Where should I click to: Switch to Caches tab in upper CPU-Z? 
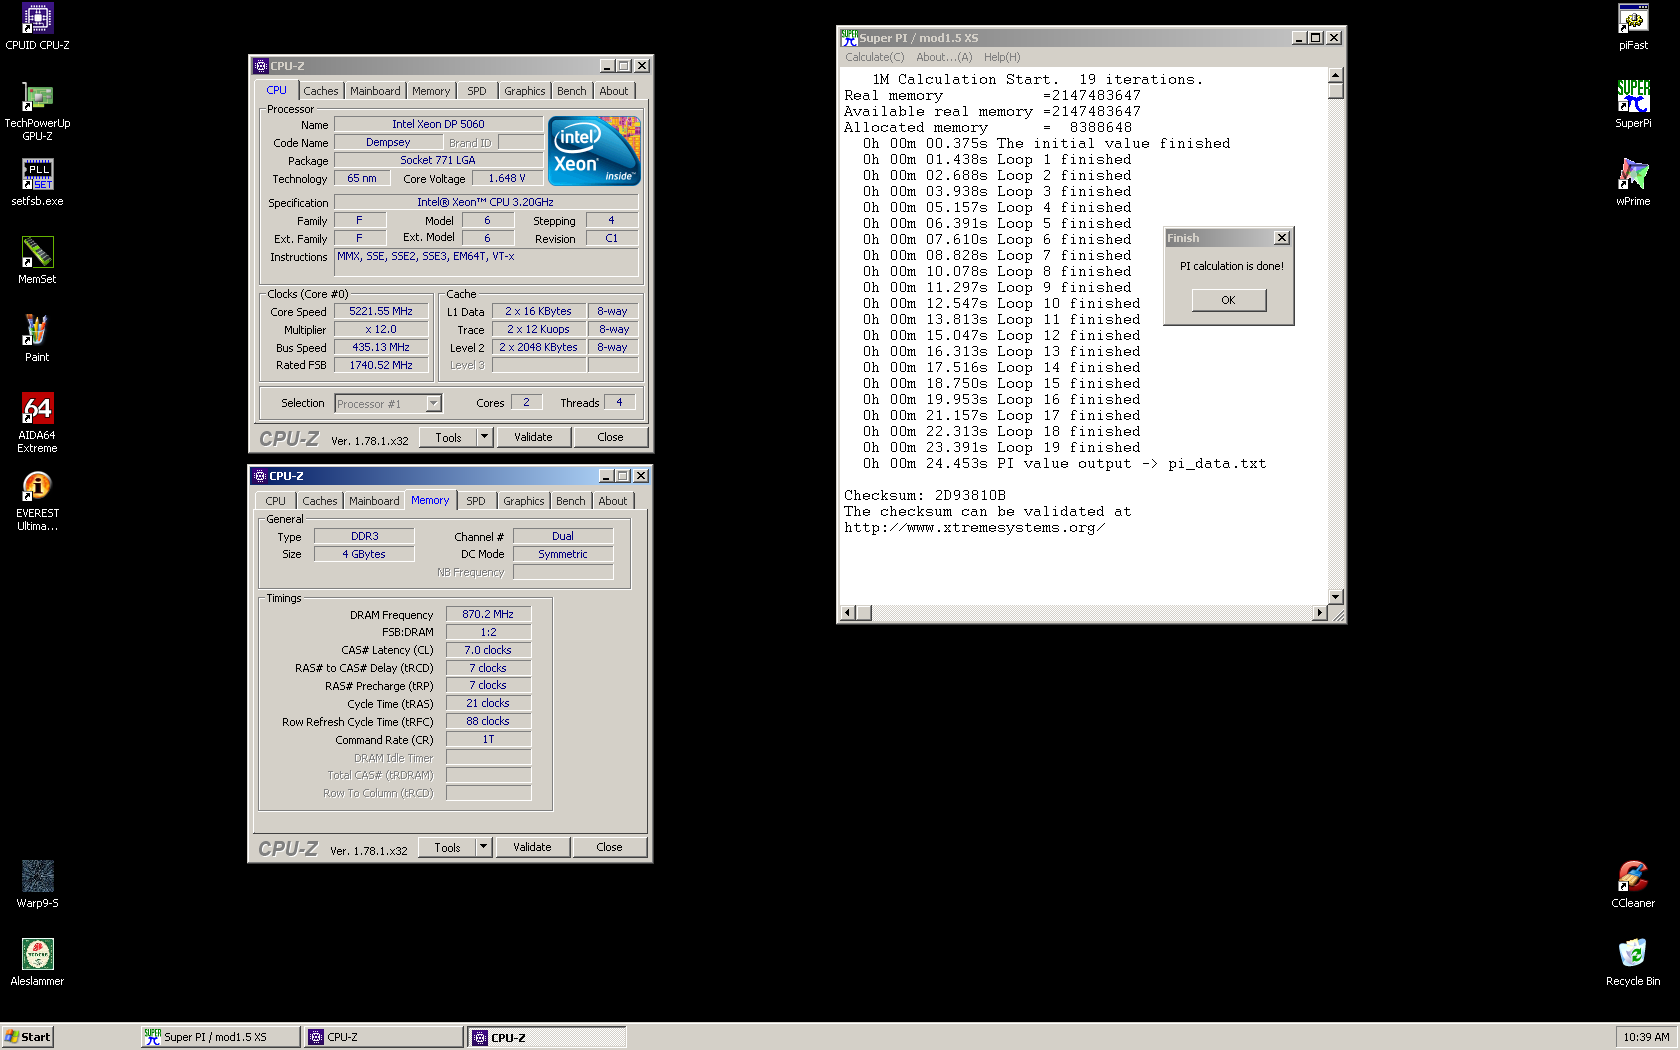point(321,91)
